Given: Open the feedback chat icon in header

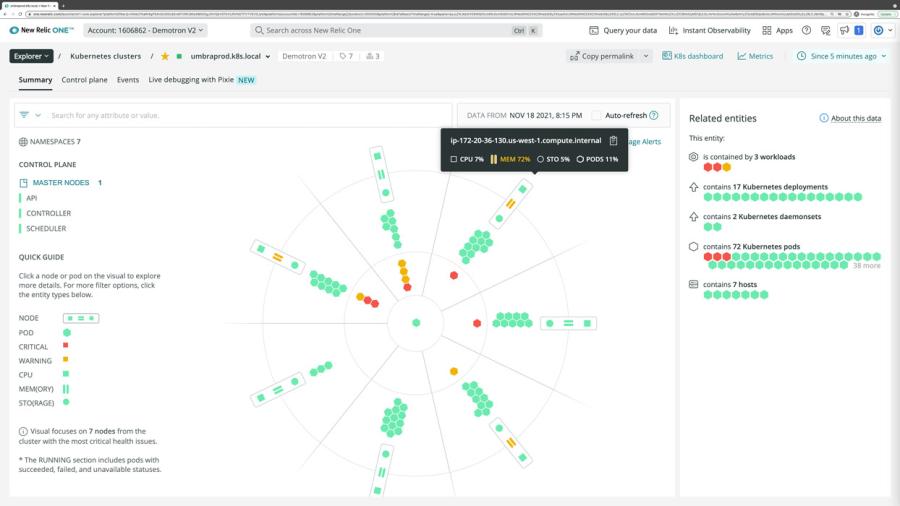Looking at the screenshot, I should (x=825, y=30).
